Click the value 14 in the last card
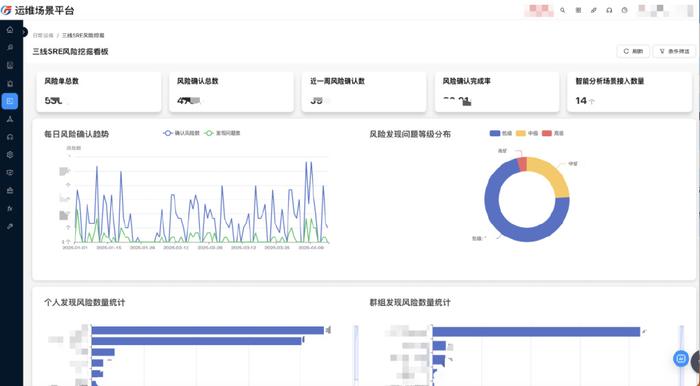Screen dimensions: 700x386 click(581, 101)
